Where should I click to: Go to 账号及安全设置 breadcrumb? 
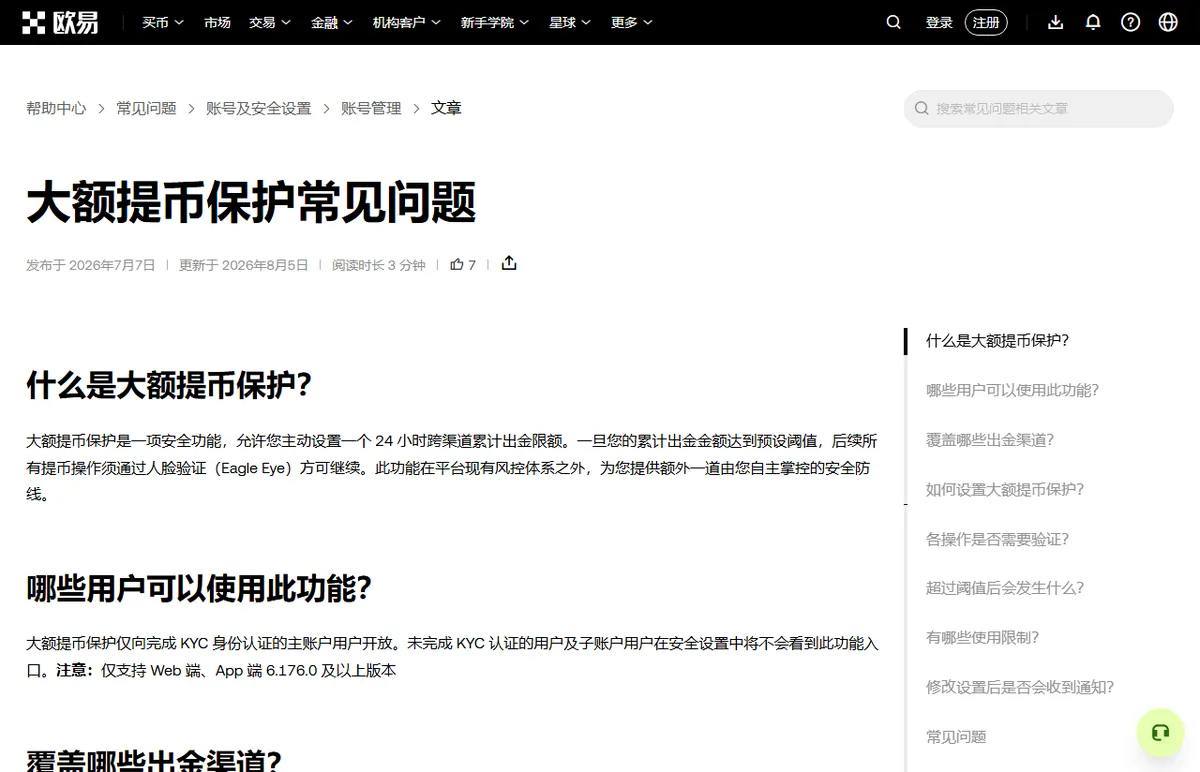click(x=259, y=108)
